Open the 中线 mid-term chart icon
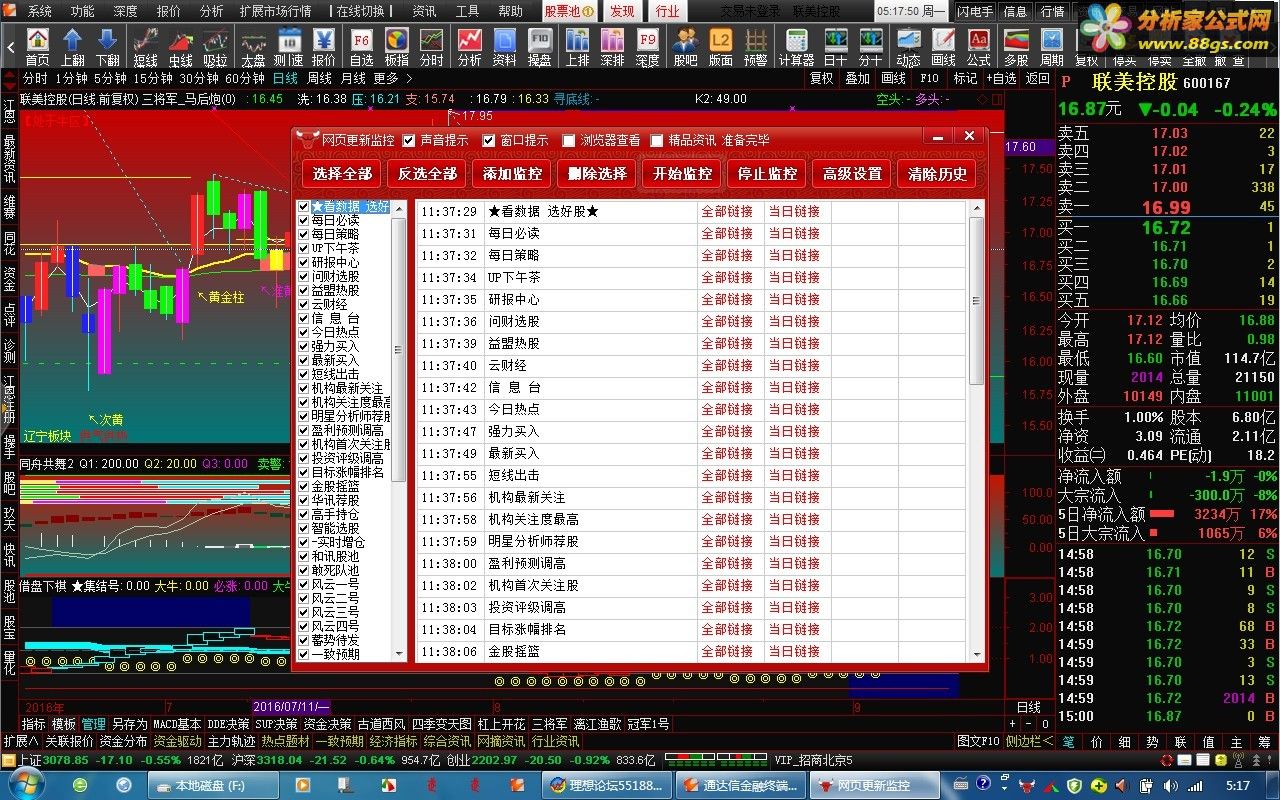 (x=180, y=46)
